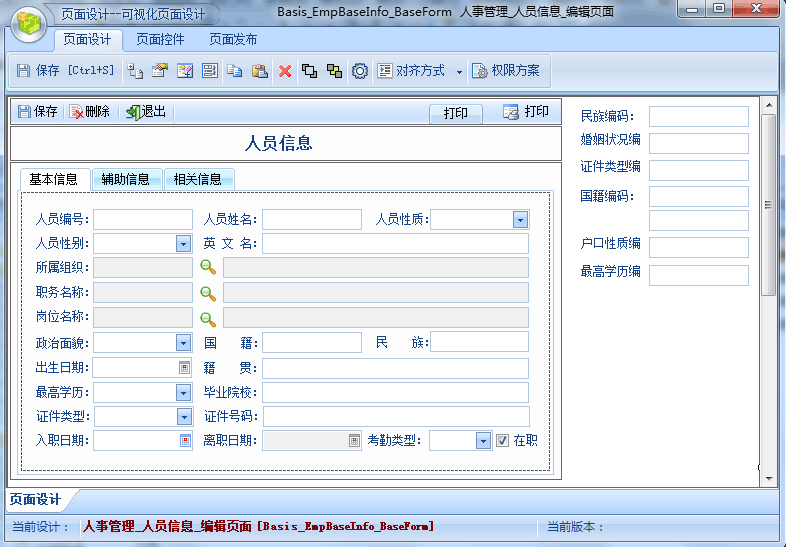Expand the 人员性质 dropdown
786x547 pixels.
coord(520,220)
